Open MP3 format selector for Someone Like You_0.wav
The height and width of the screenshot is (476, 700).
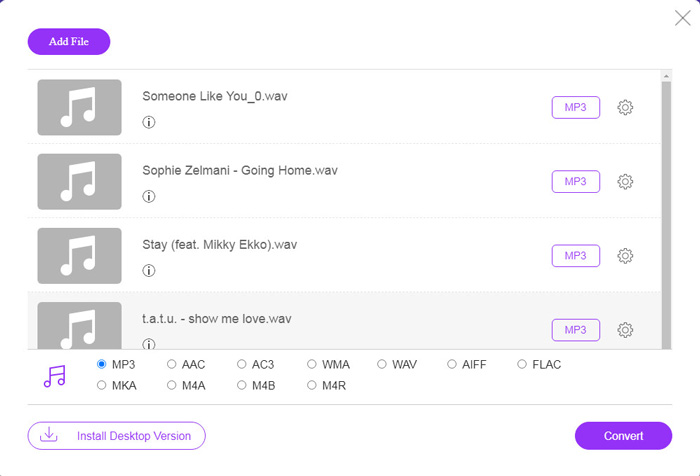pyautogui.click(x=575, y=108)
